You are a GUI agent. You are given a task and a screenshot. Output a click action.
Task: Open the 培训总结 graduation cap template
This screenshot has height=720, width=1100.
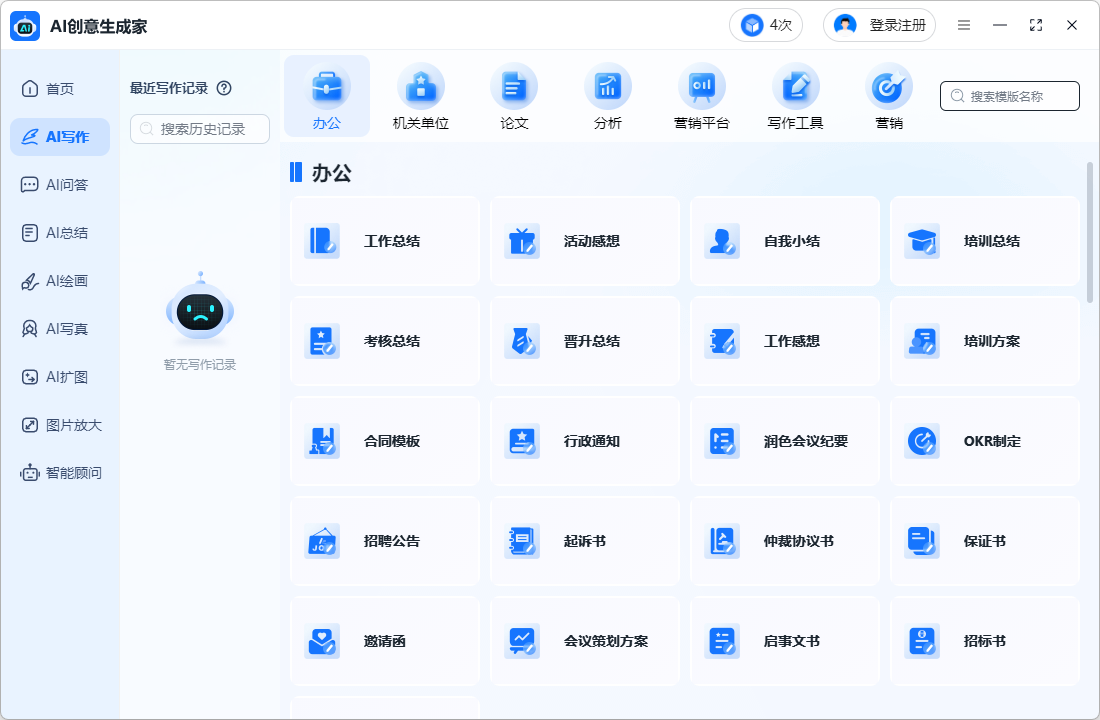point(922,241)
